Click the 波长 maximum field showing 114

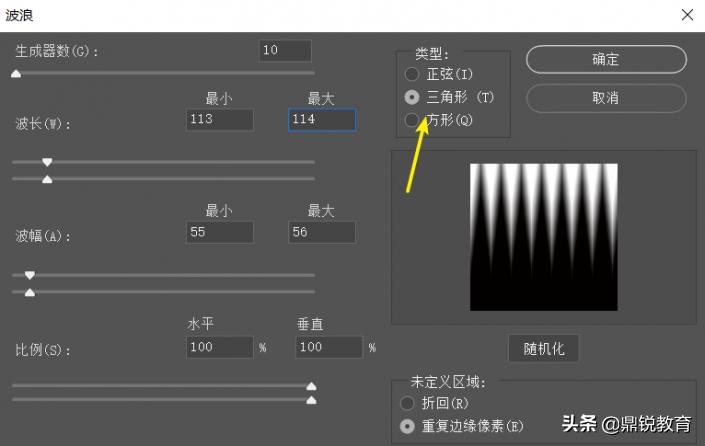click(322, 120)
